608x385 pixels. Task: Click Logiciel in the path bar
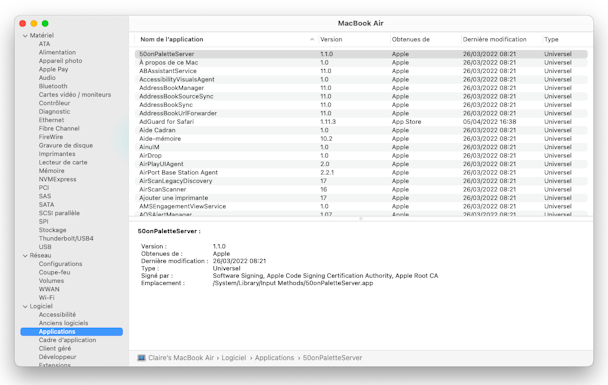click(234, 357)
